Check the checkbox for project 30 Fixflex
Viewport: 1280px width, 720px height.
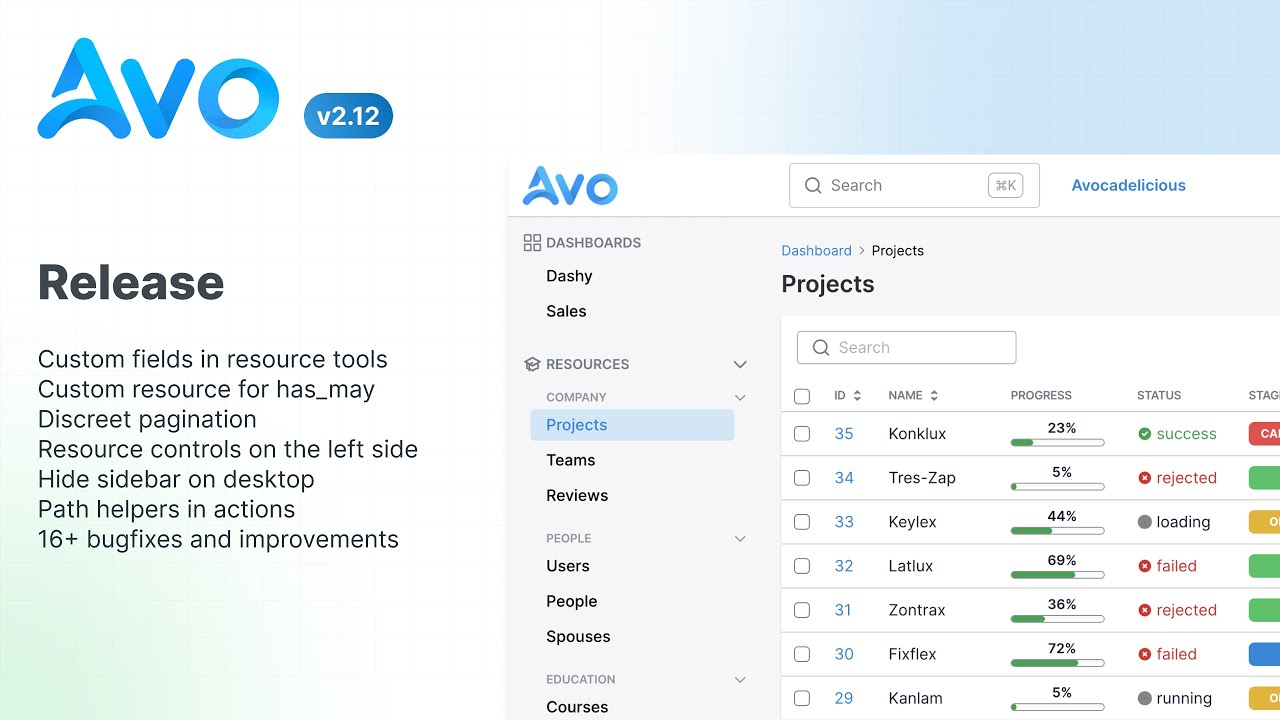[802, 654]
